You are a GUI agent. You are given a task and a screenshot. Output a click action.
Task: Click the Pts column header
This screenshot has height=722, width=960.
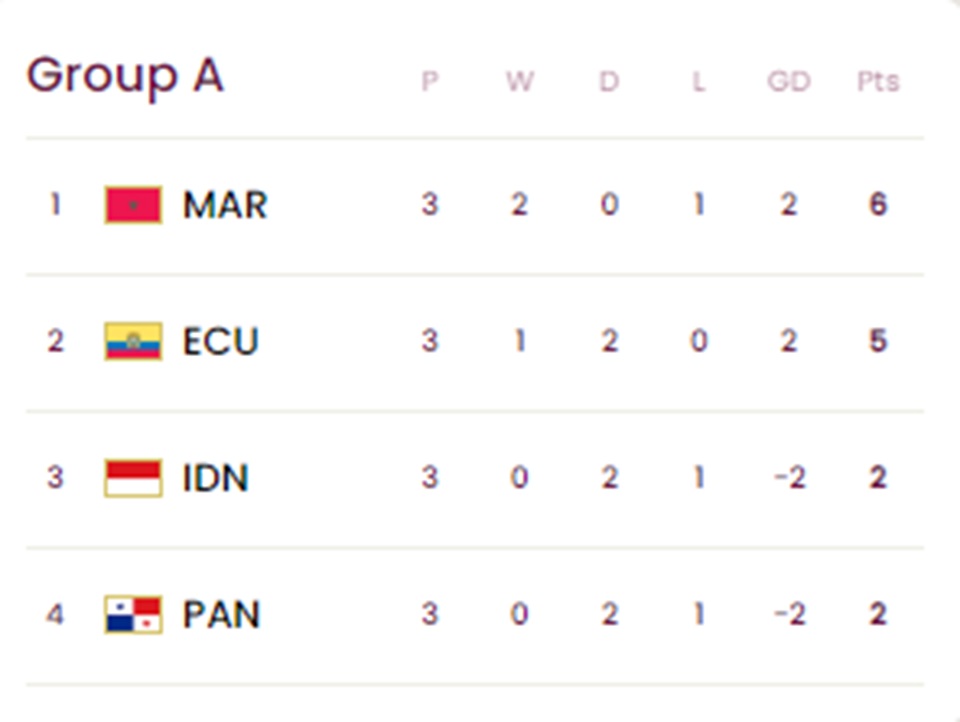(x=878, y=81)
